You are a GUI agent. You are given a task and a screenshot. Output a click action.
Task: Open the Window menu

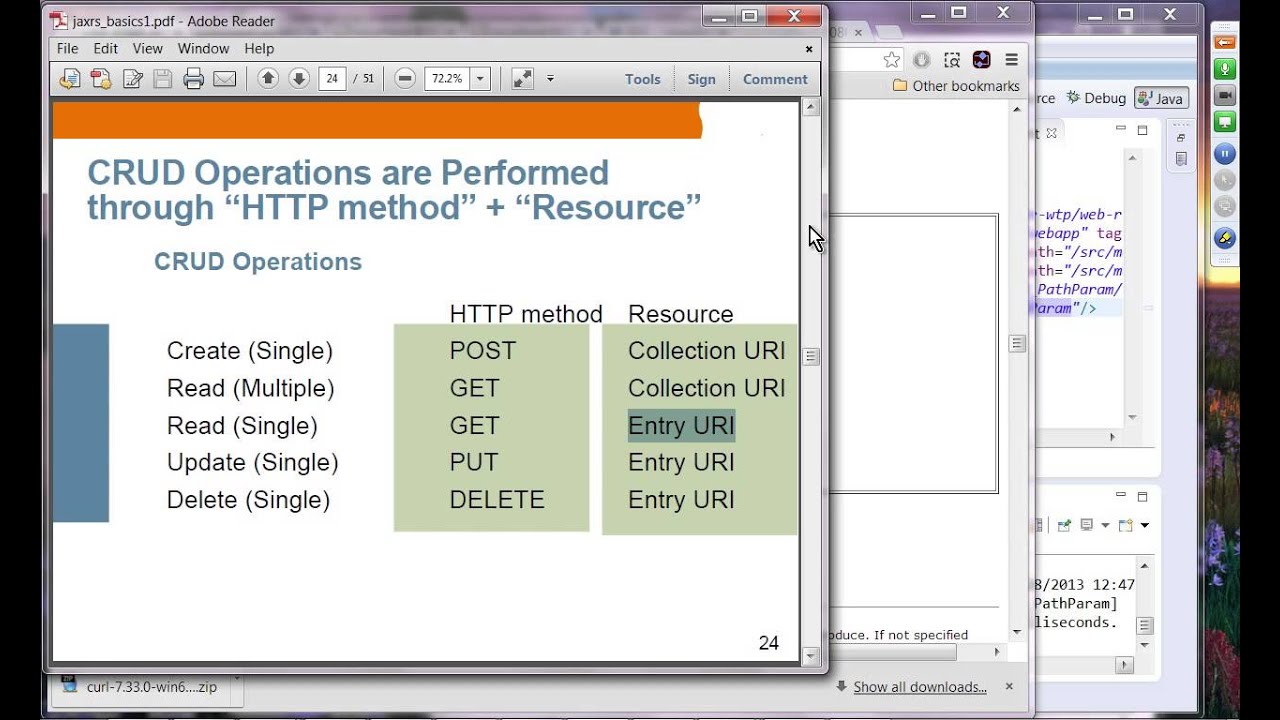(x=203, y=48)
